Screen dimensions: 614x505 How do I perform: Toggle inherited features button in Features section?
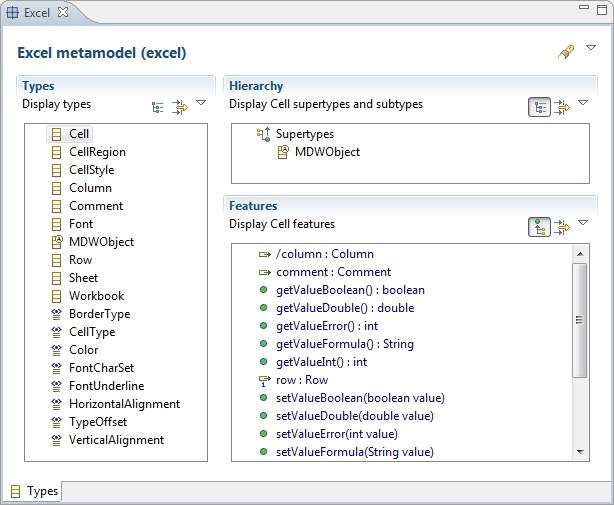[x=540, y=227]
